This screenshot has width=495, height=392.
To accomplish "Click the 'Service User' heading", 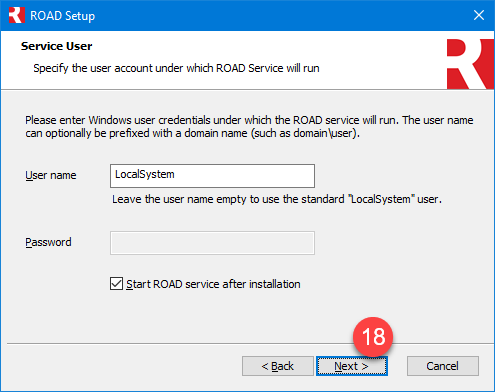I will coord(56,46).
